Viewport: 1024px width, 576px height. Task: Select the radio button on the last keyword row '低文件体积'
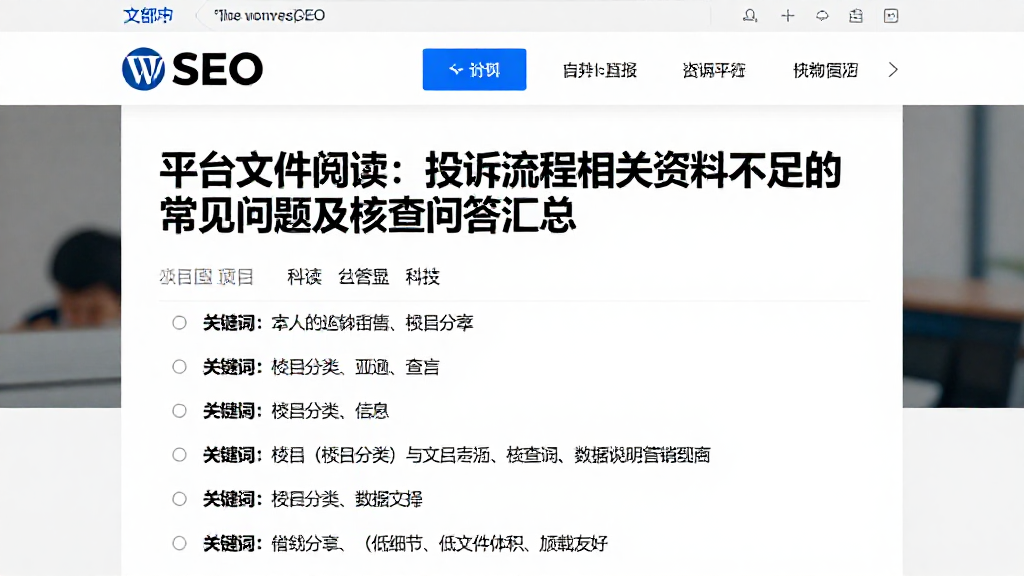(180, 543)
